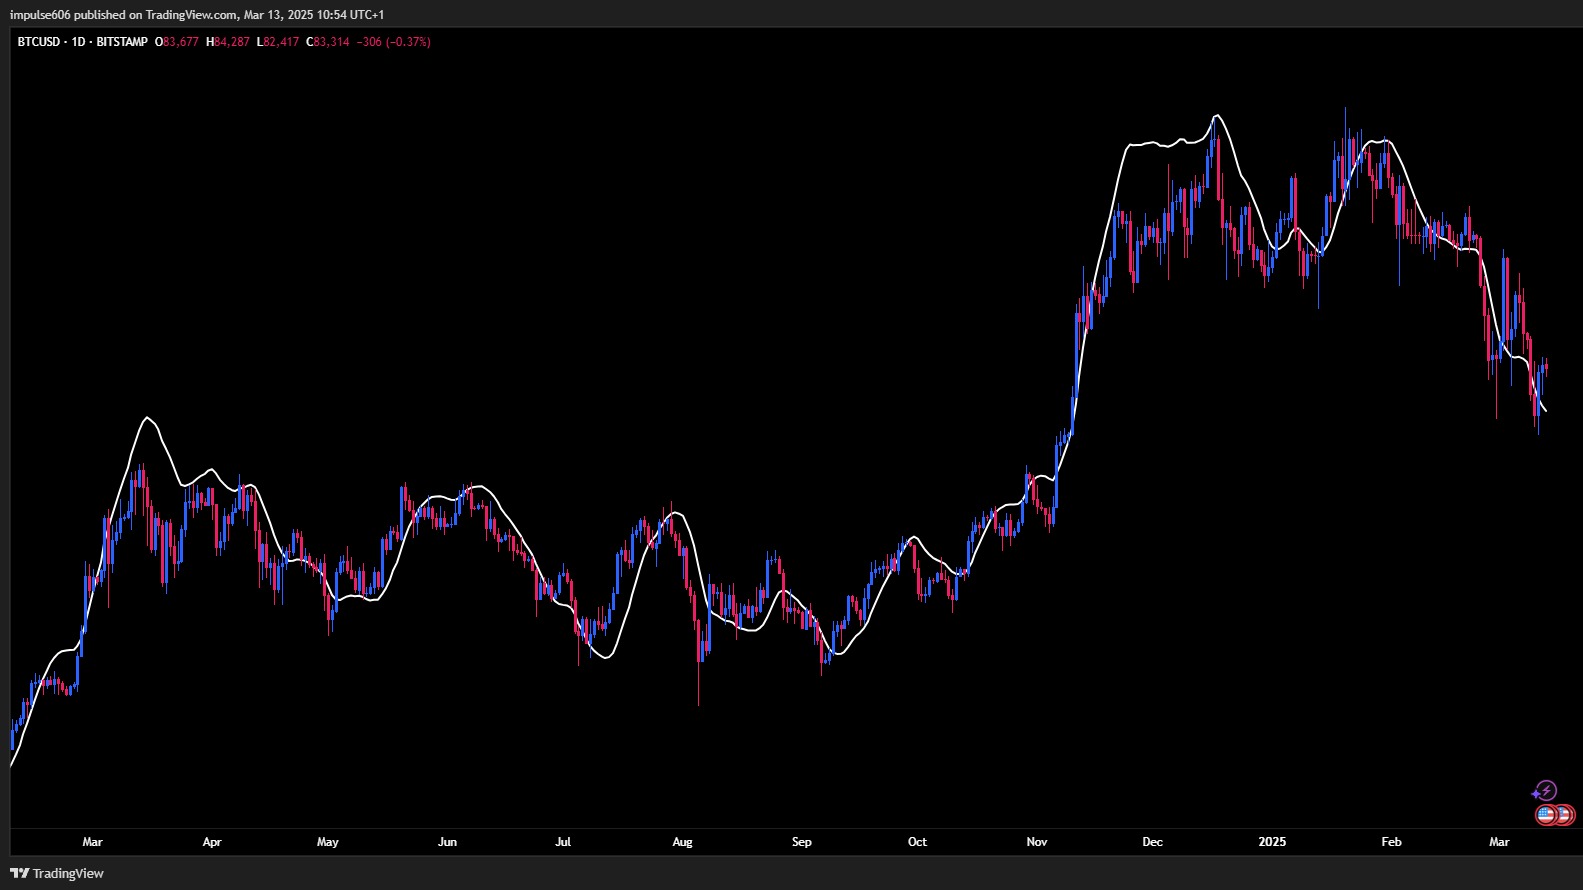Click the May label on the time axis
The image size is (1583, 890).
tap(328, 842)
